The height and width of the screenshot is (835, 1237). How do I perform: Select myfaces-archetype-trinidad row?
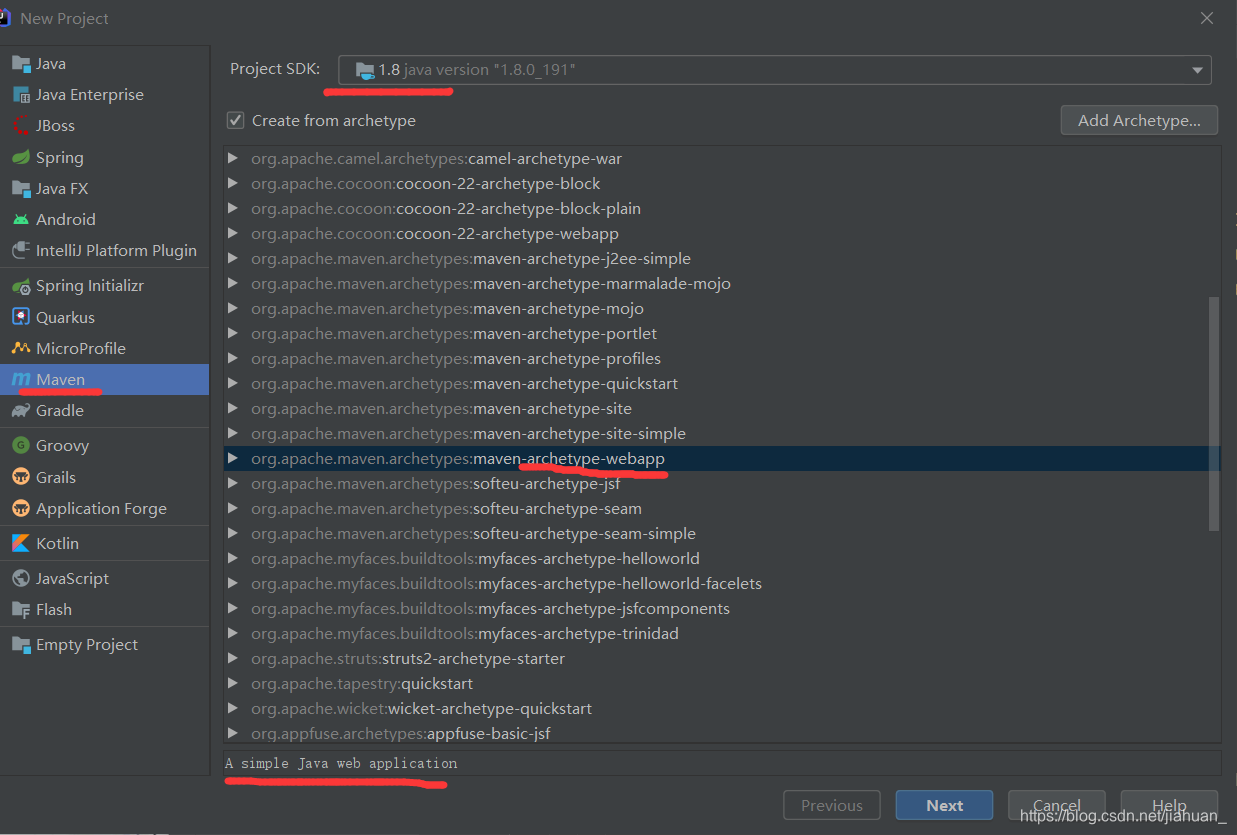pos(721,634)
